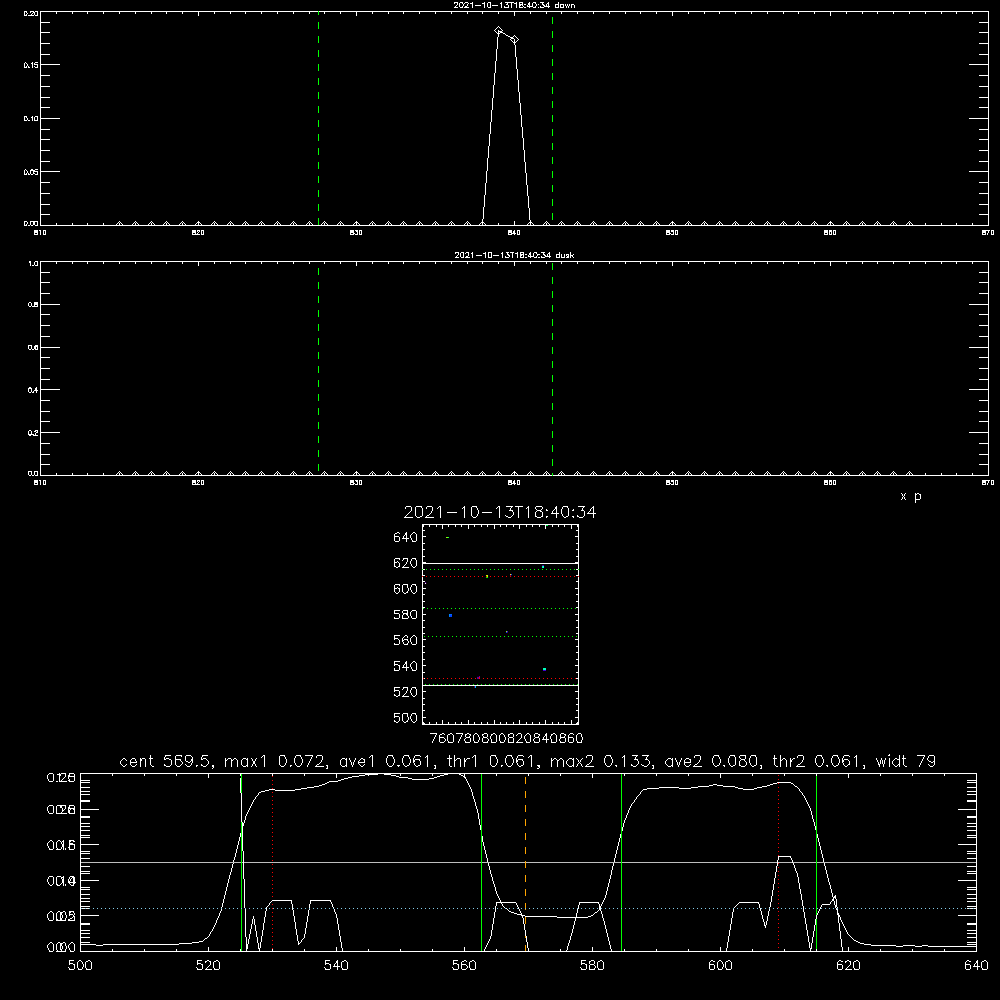1000x1000 pixels.
Task: Click the 500 y-axis label of middle plot
Action: point(406,717)
